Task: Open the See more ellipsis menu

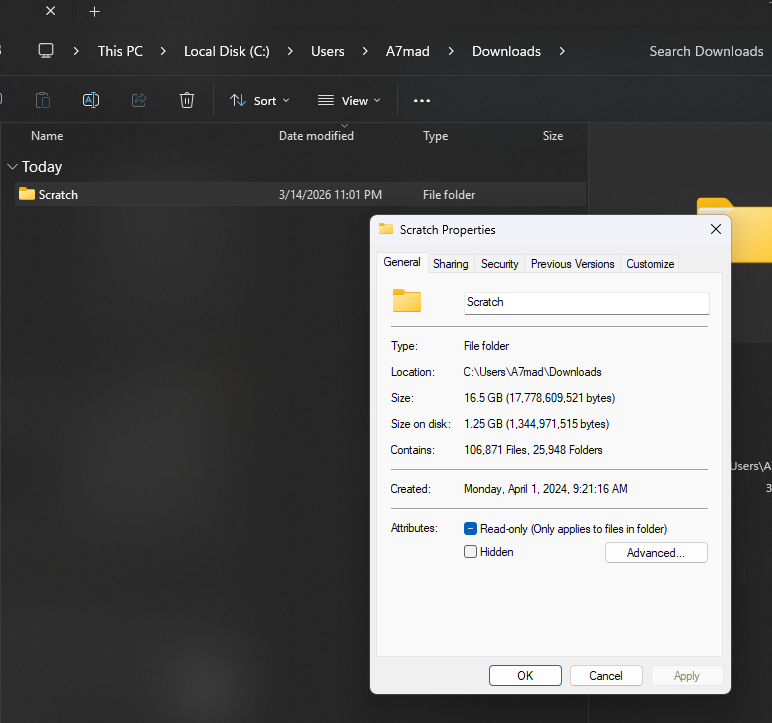Action: [421, 100]
